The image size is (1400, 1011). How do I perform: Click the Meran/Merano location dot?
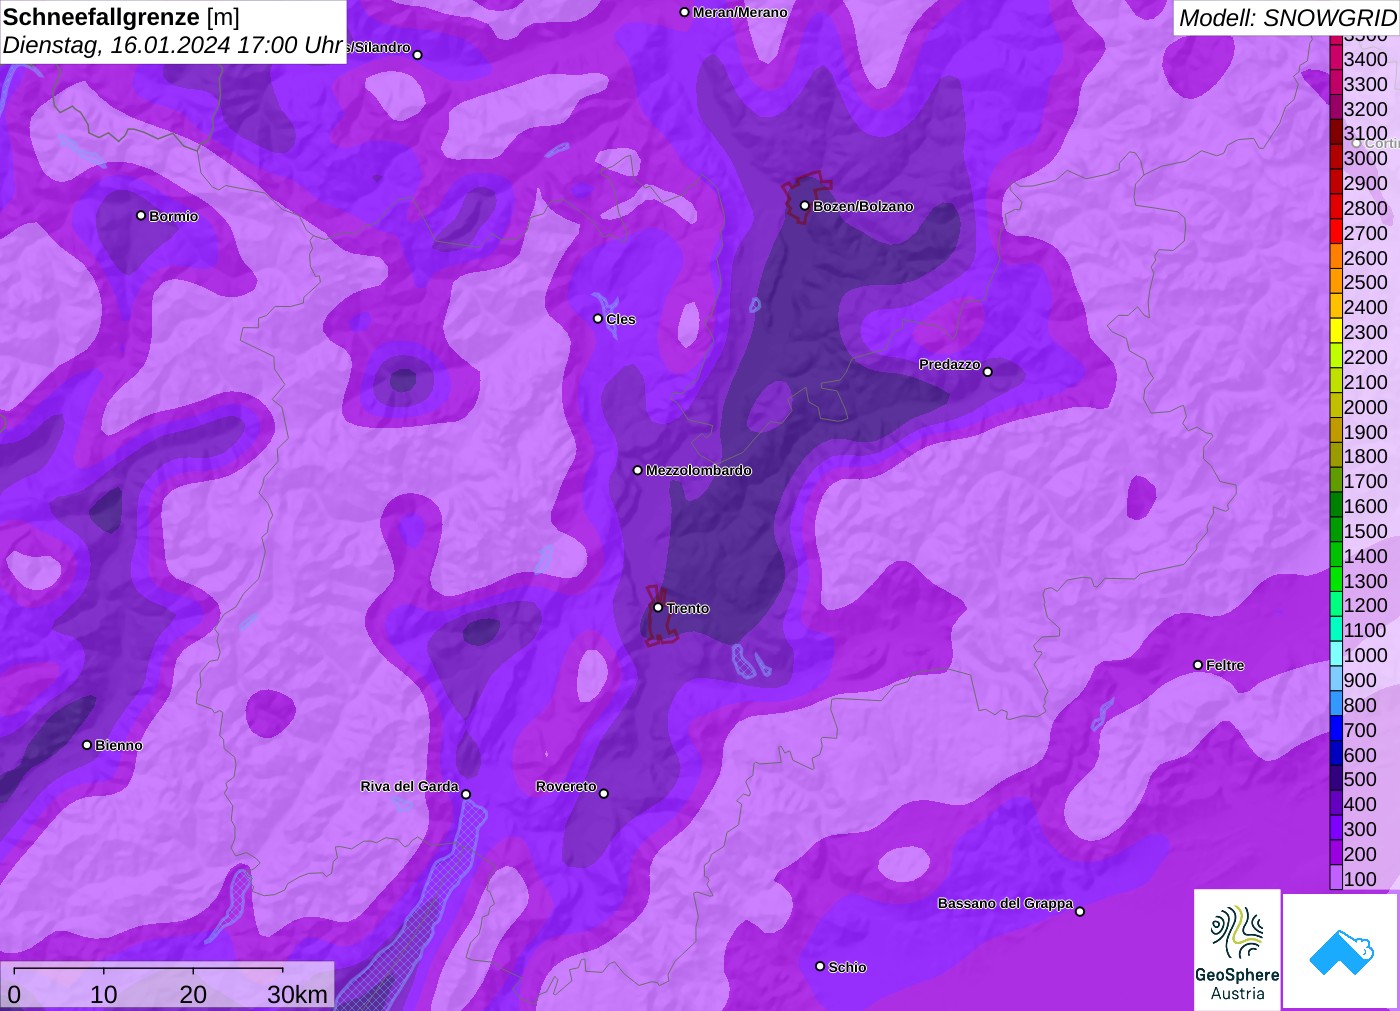[x=685, y=13]
